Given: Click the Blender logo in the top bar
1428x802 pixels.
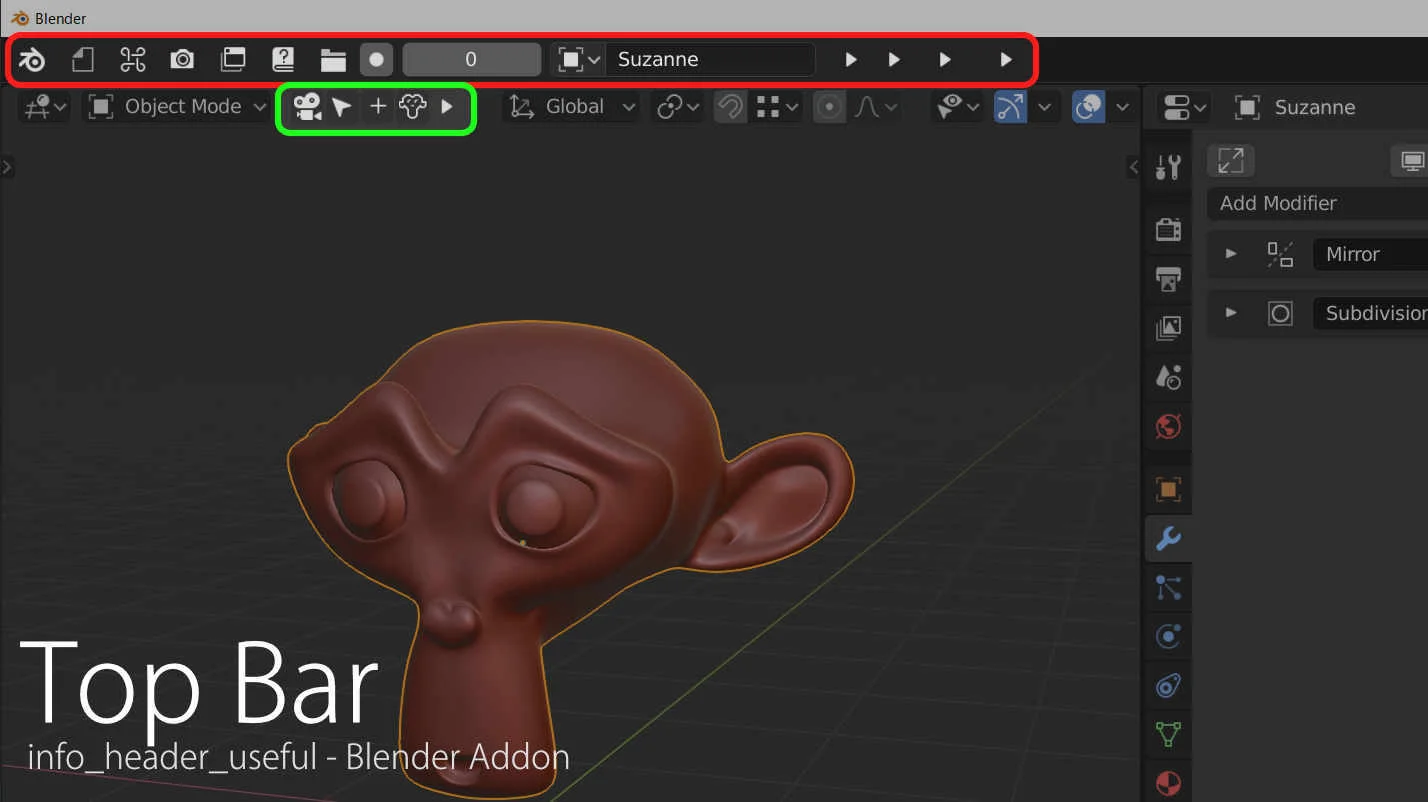Looking at the screenshot, I should click(x=31, y=59).
